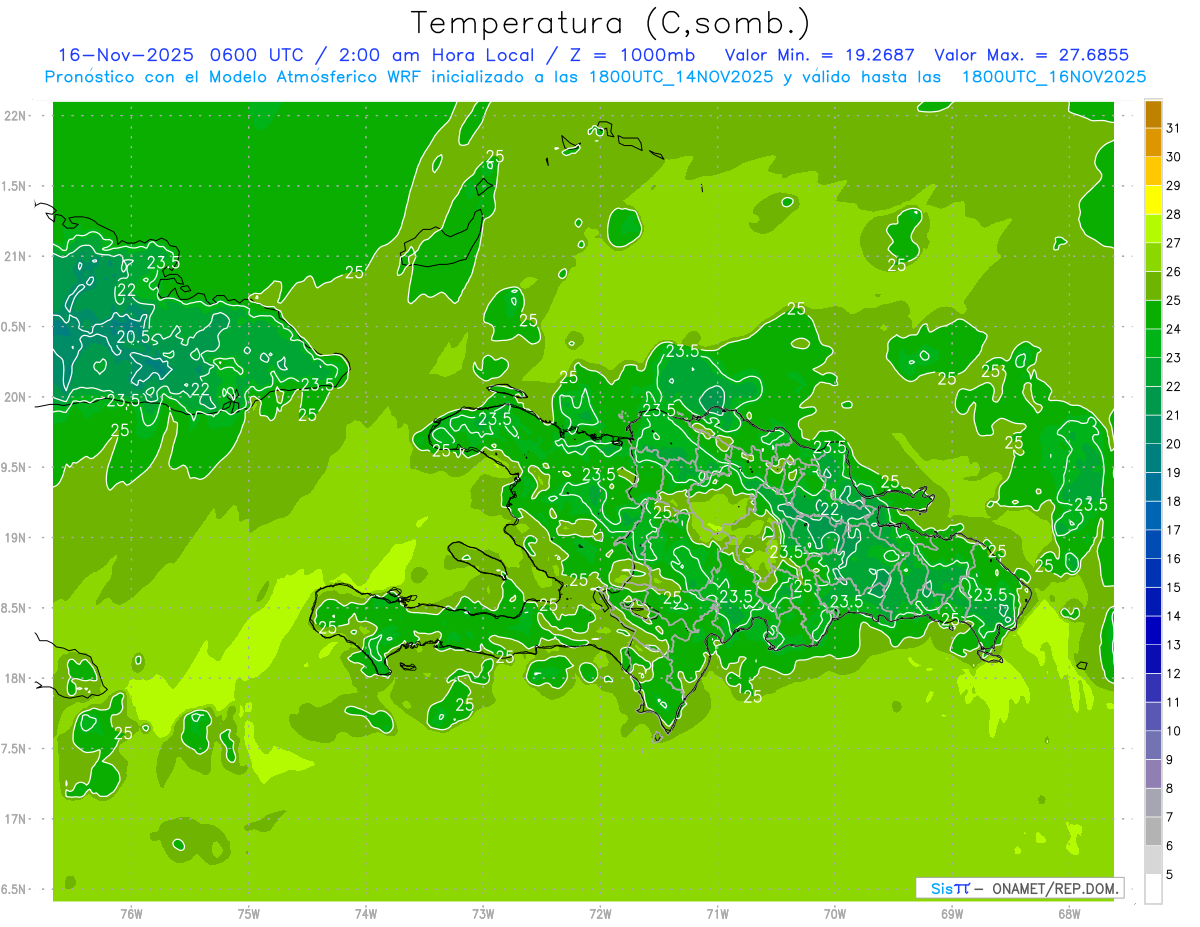Click the color scale value 15

point(1174,587)
